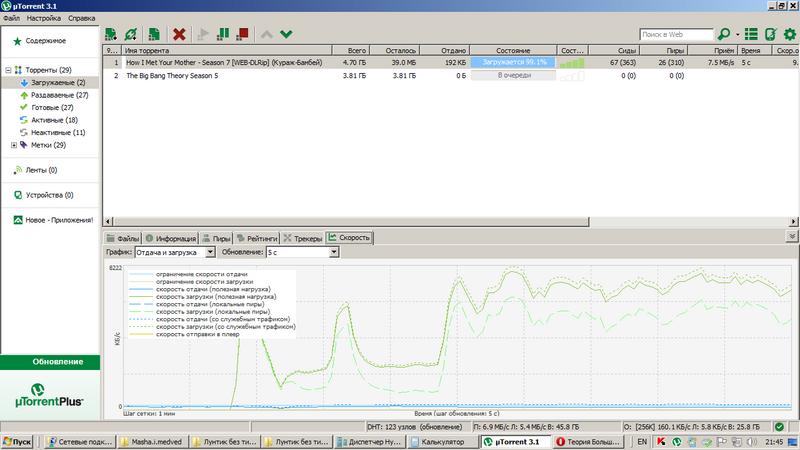The height and width of the screenshot is (450, 800).
Task: Click the Add Torrent toolbar icon
Action: 111,34
